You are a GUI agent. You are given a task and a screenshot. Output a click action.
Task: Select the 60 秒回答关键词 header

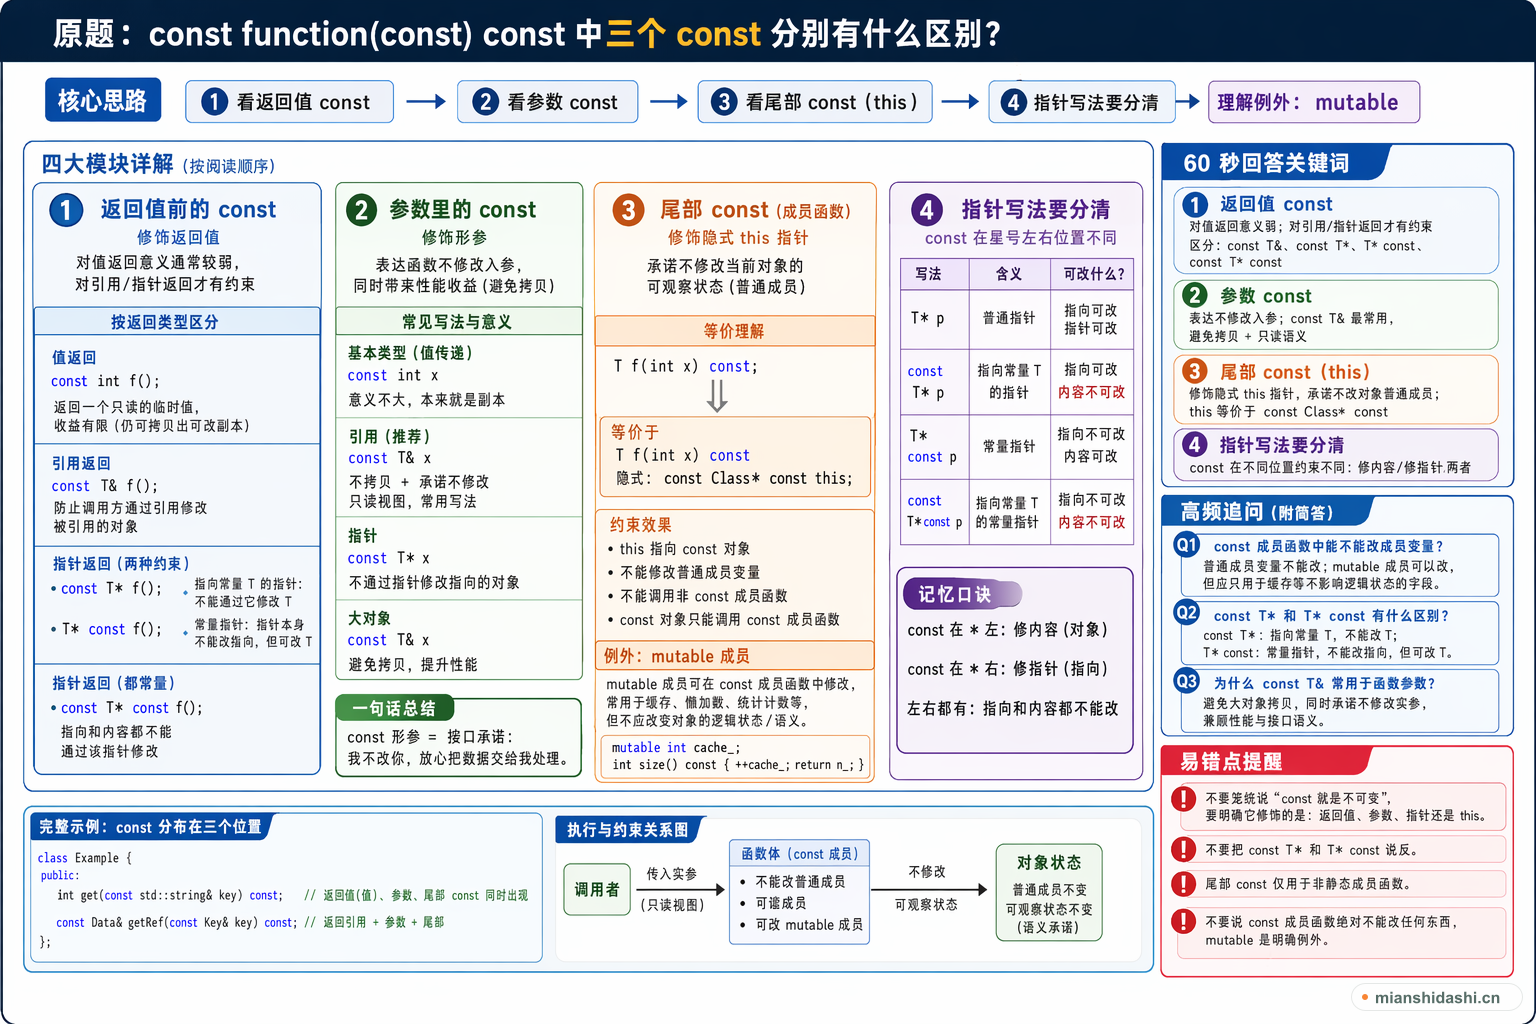pyautogui.click(x=1277, y=163)
